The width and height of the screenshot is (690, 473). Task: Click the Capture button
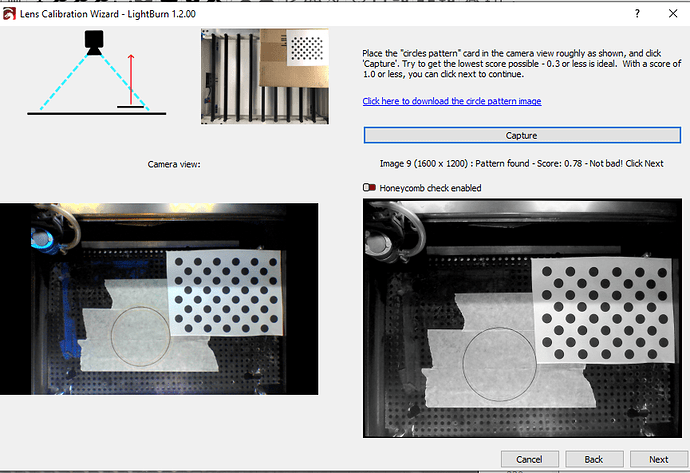522,135
